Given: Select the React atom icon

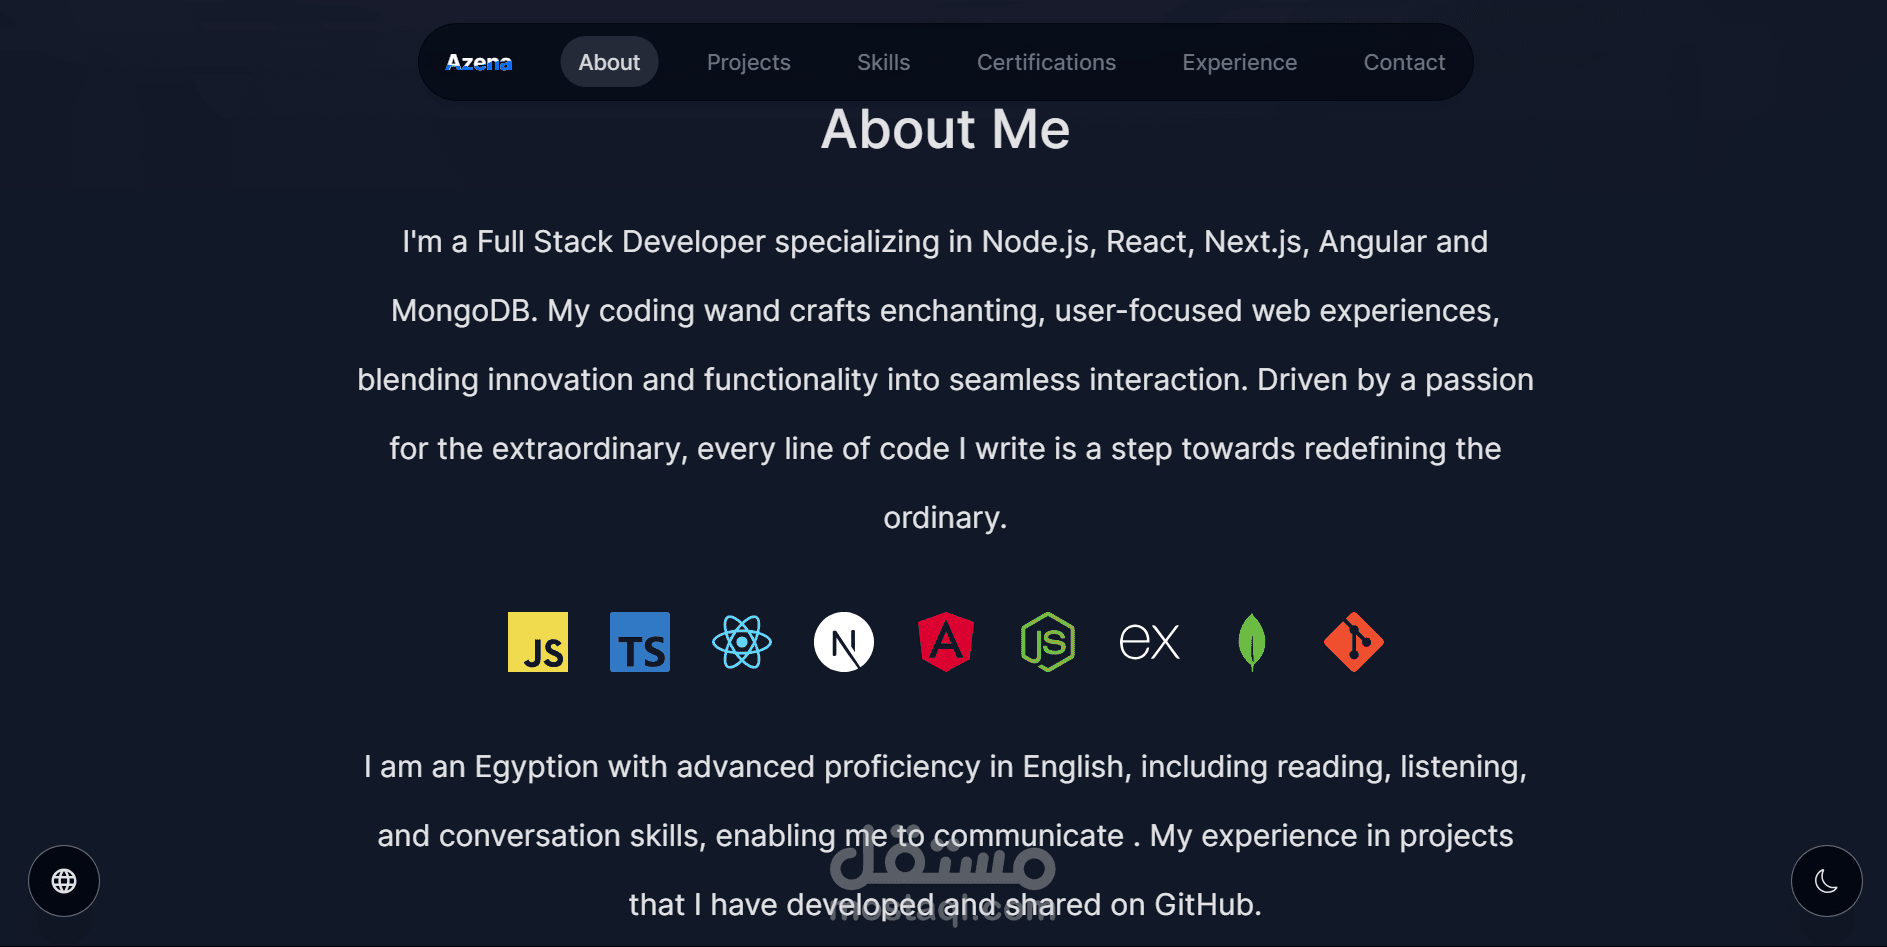Looking at the screenshot, I should click(742, 642).
